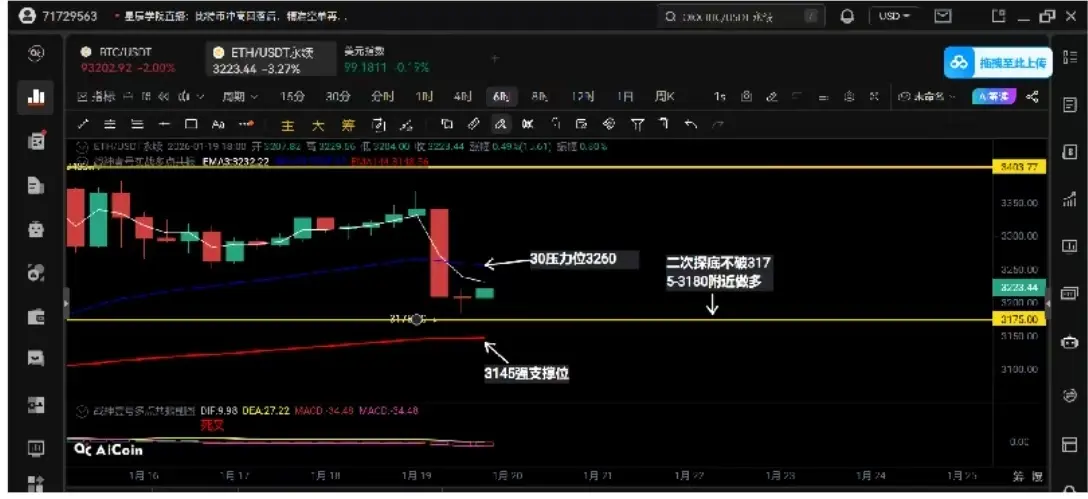1088x499 pixels.
Task: Open the bar chart icon in right sidebar
Action: (x=1069, y=200)
